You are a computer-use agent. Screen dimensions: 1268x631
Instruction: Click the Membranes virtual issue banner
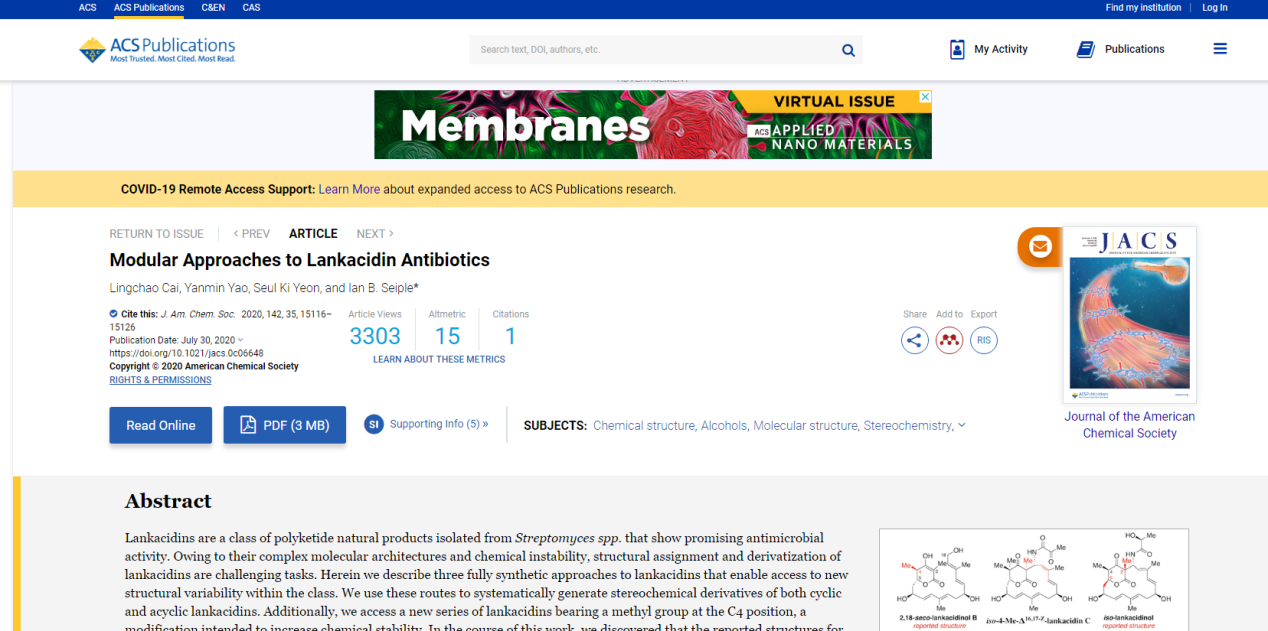(x=653, y=125)
